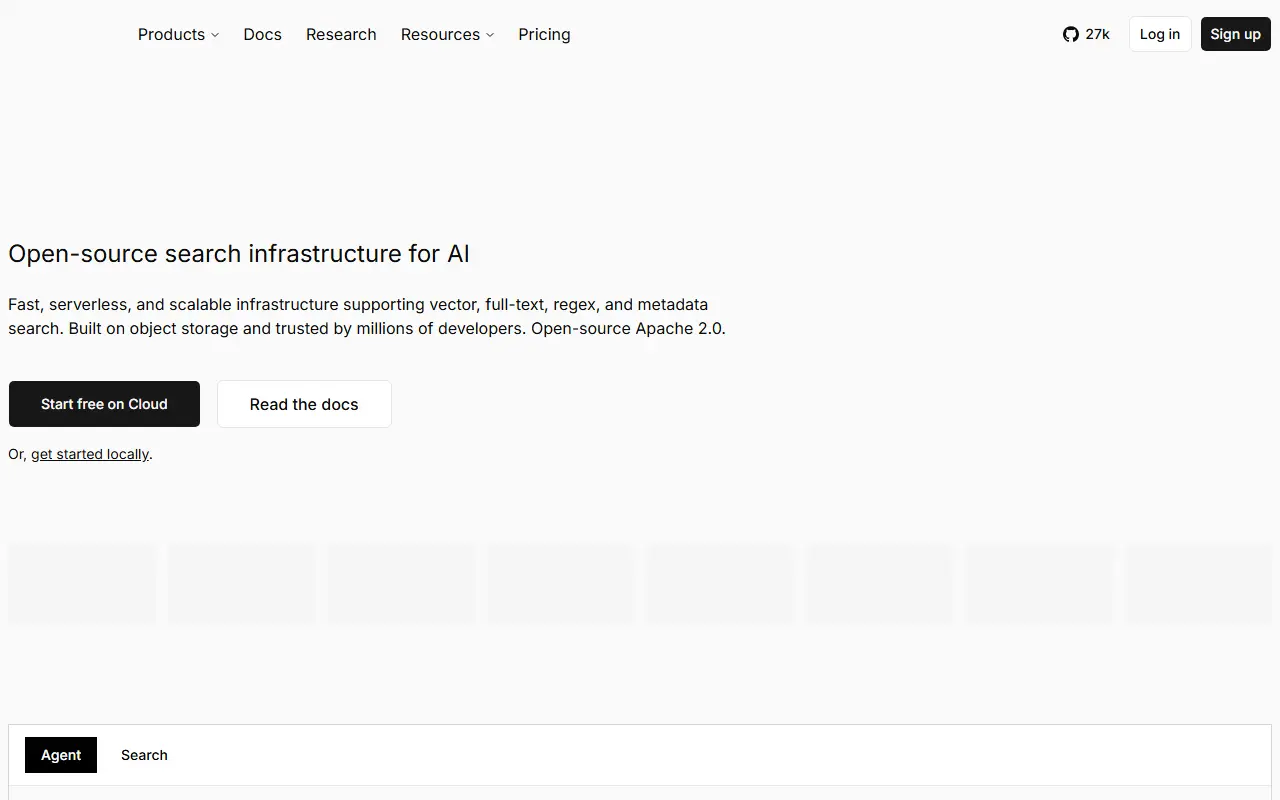Switch to the Search tab

[144, 755]
